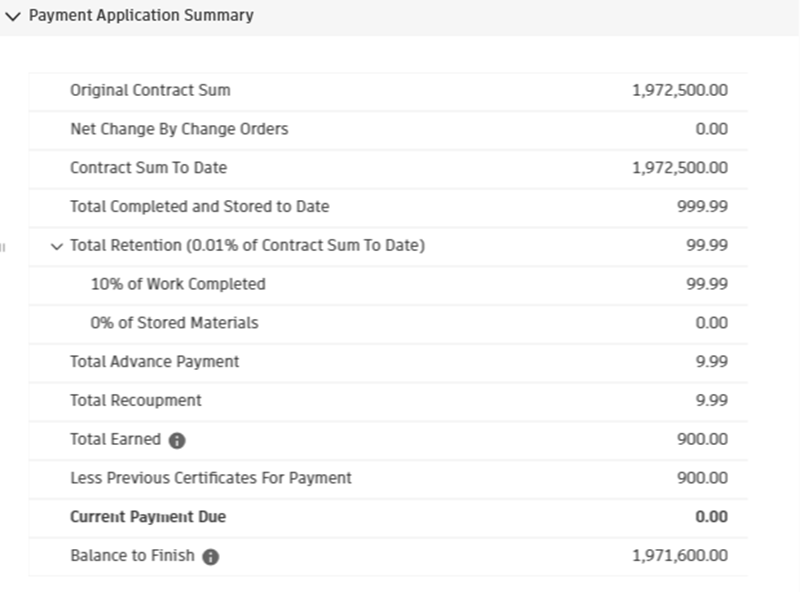Screen dimensions: 800x592
Task: Collapse the Total Retention row chevron
Action: [x=56, y=246]
